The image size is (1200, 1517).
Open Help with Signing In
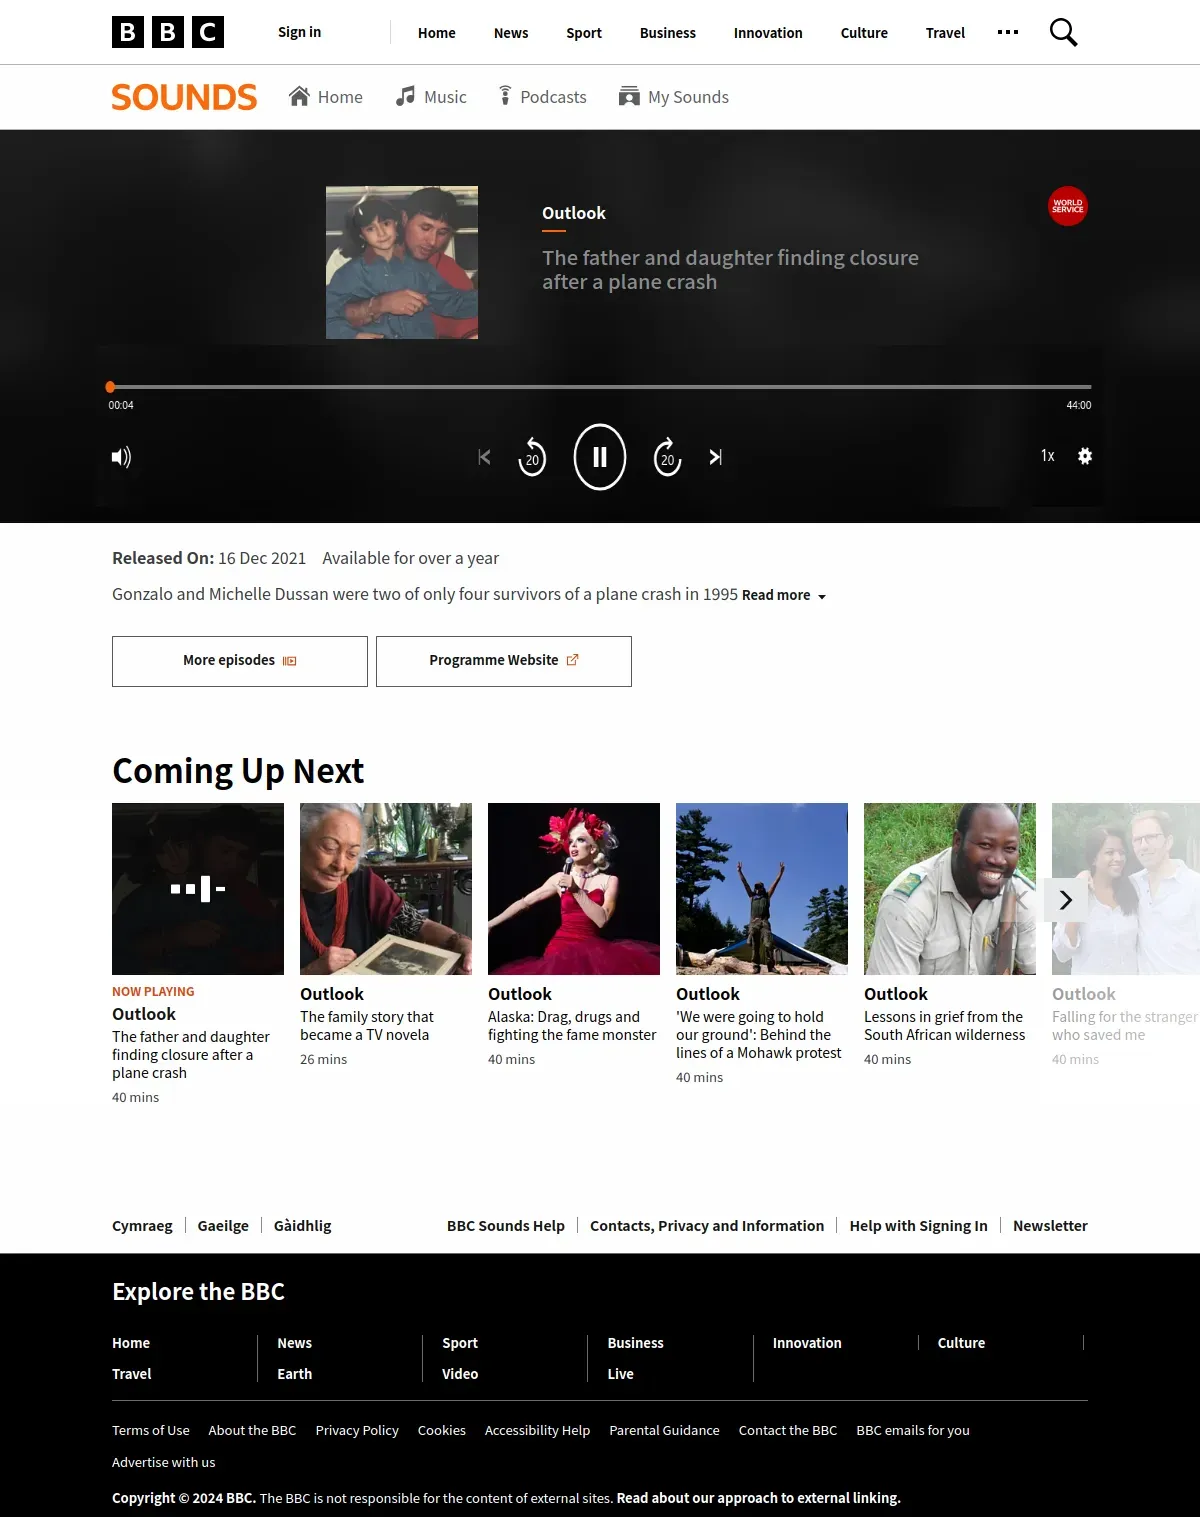click(919, 1226)
